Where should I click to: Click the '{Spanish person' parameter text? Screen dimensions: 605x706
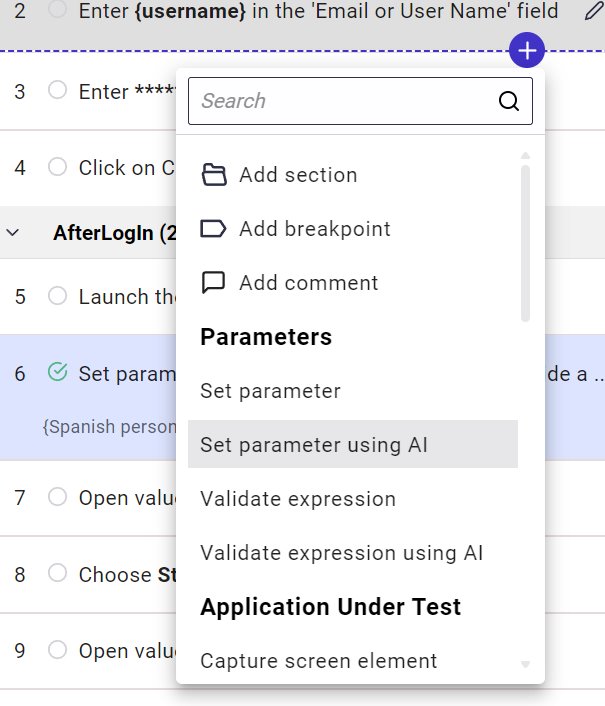(x=109, y=426)
